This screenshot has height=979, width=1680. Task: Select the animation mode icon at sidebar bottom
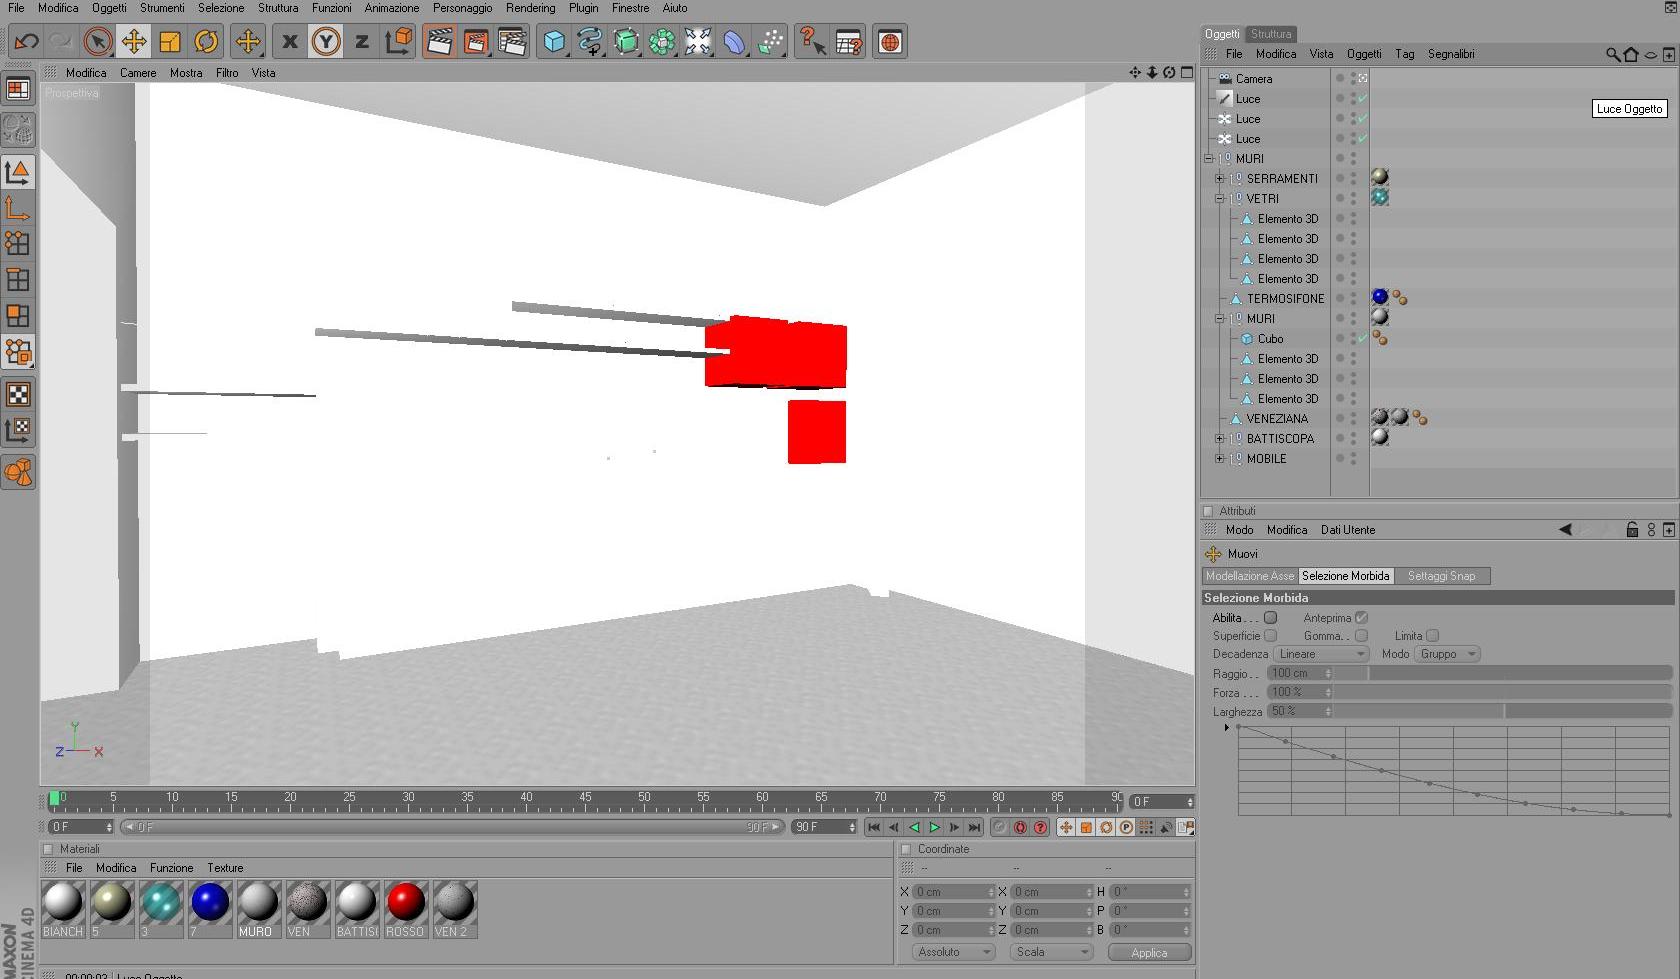[18, 472]
